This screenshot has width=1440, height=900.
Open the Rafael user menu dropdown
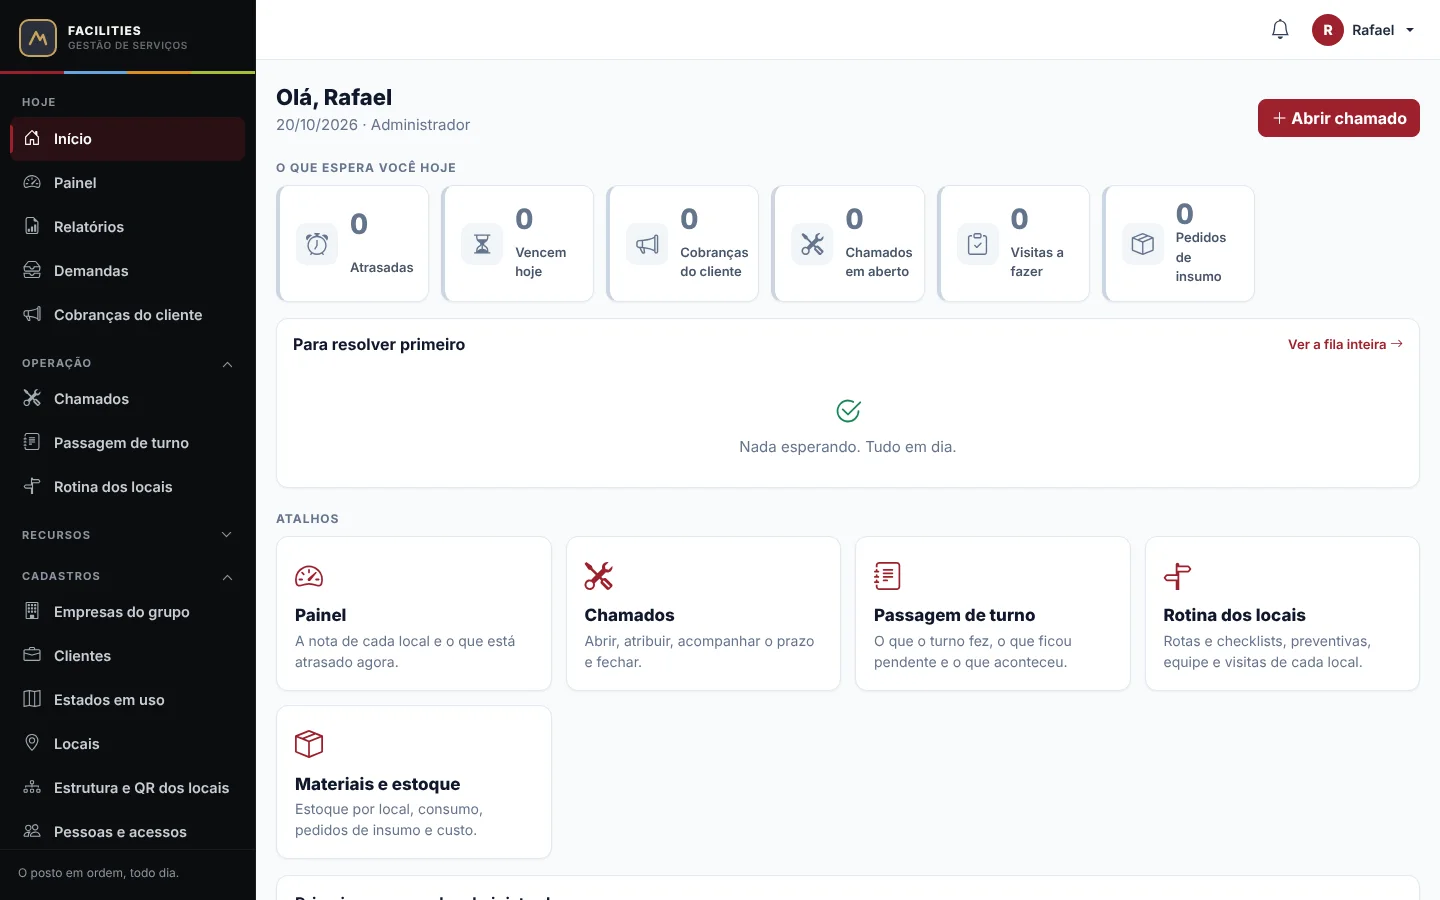tap(1365, 30)
